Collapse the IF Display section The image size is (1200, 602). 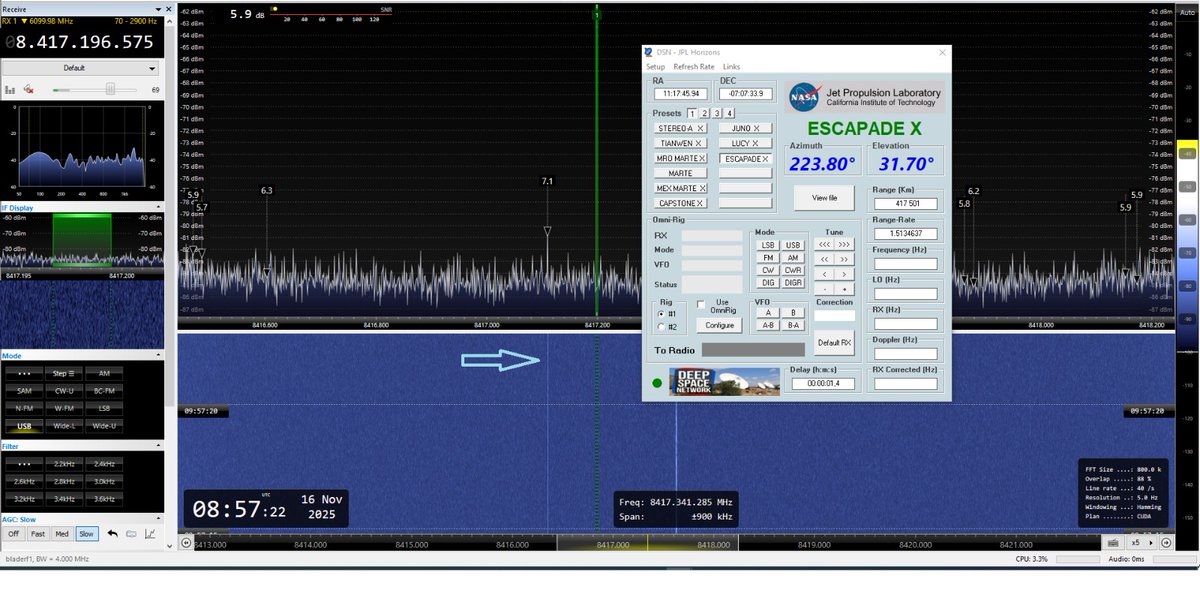pos(158,208)
